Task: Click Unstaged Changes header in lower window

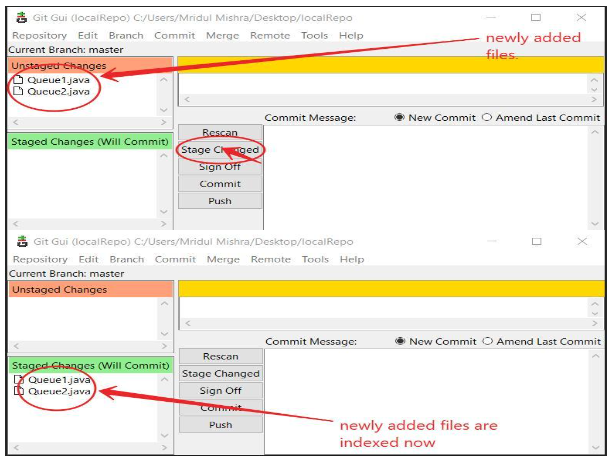Action: (91, 289)
